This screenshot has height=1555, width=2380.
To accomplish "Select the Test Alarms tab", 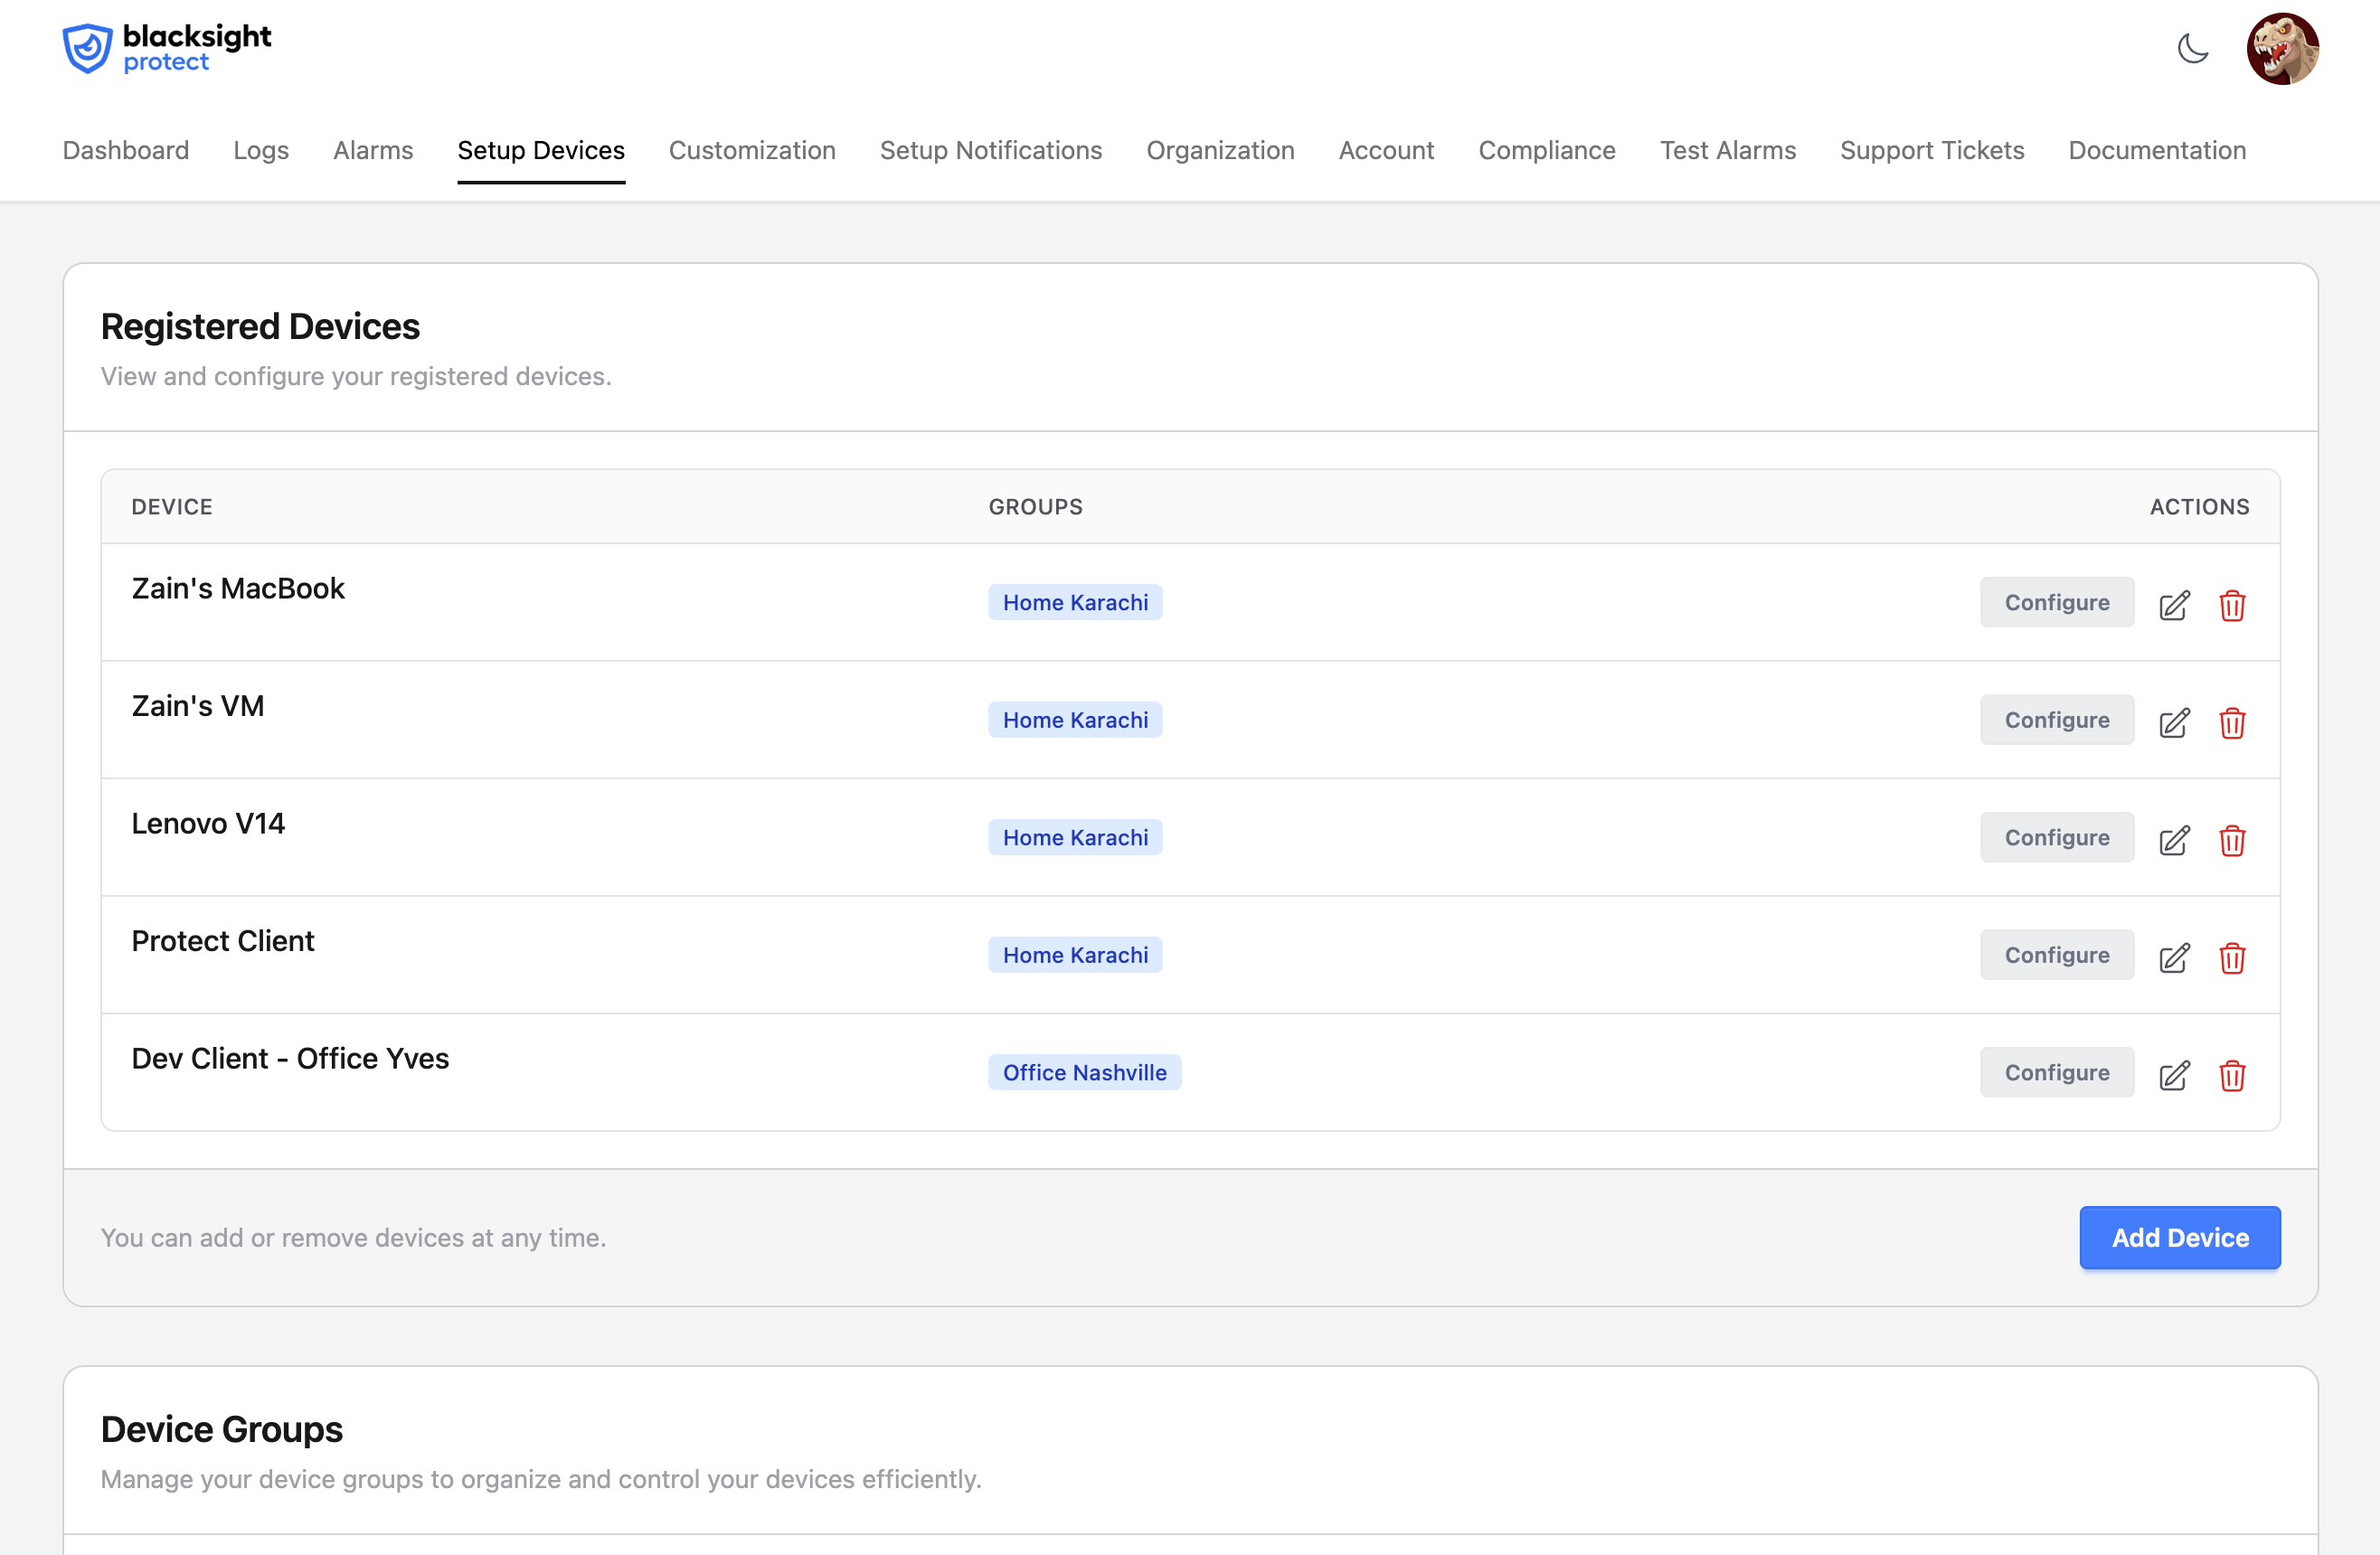I will tap(1728, 150).
